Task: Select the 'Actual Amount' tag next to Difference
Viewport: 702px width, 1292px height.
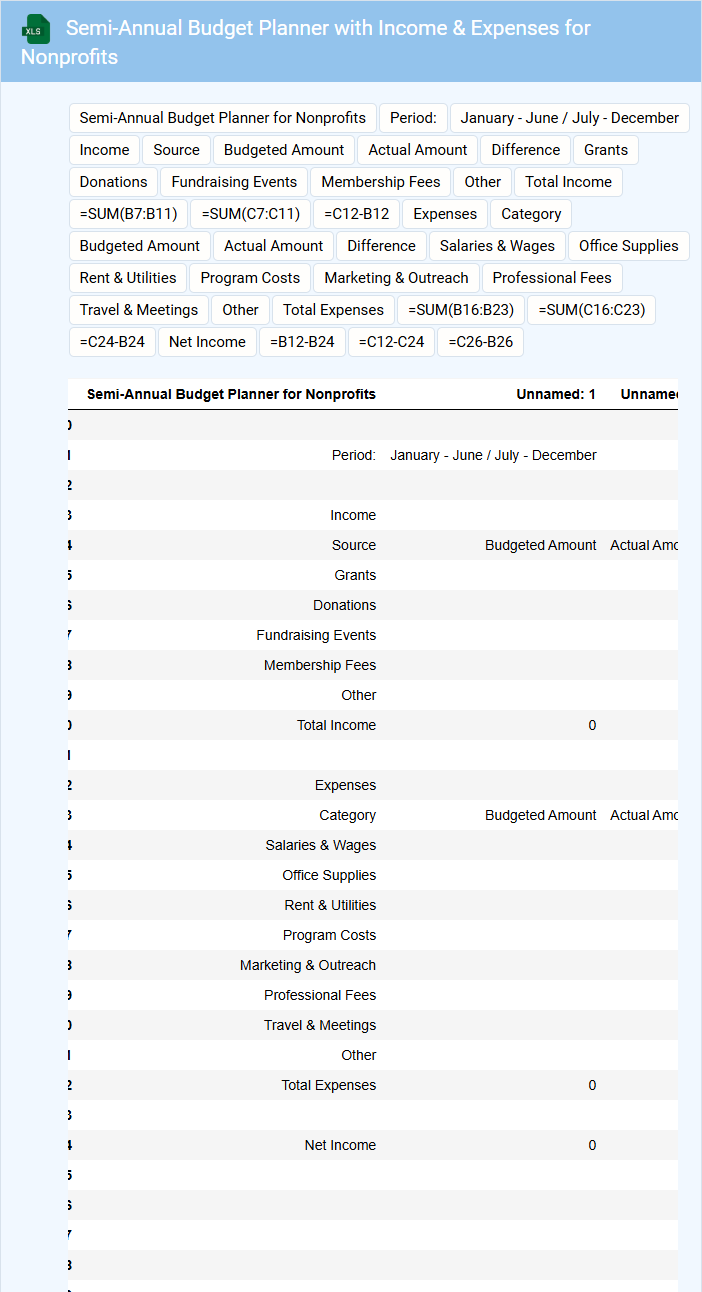Action: pos(418,150)
